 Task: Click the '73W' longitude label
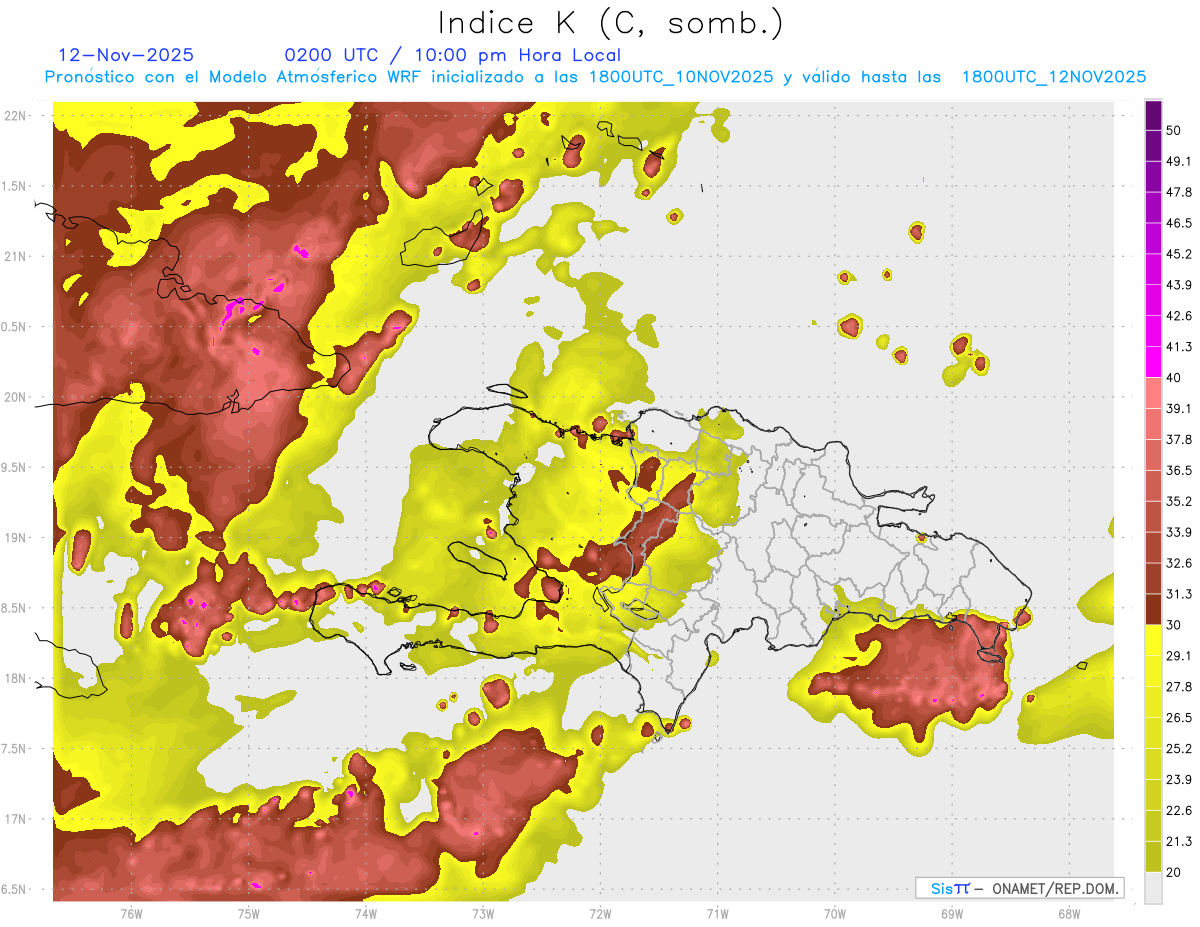click(483, 914)
